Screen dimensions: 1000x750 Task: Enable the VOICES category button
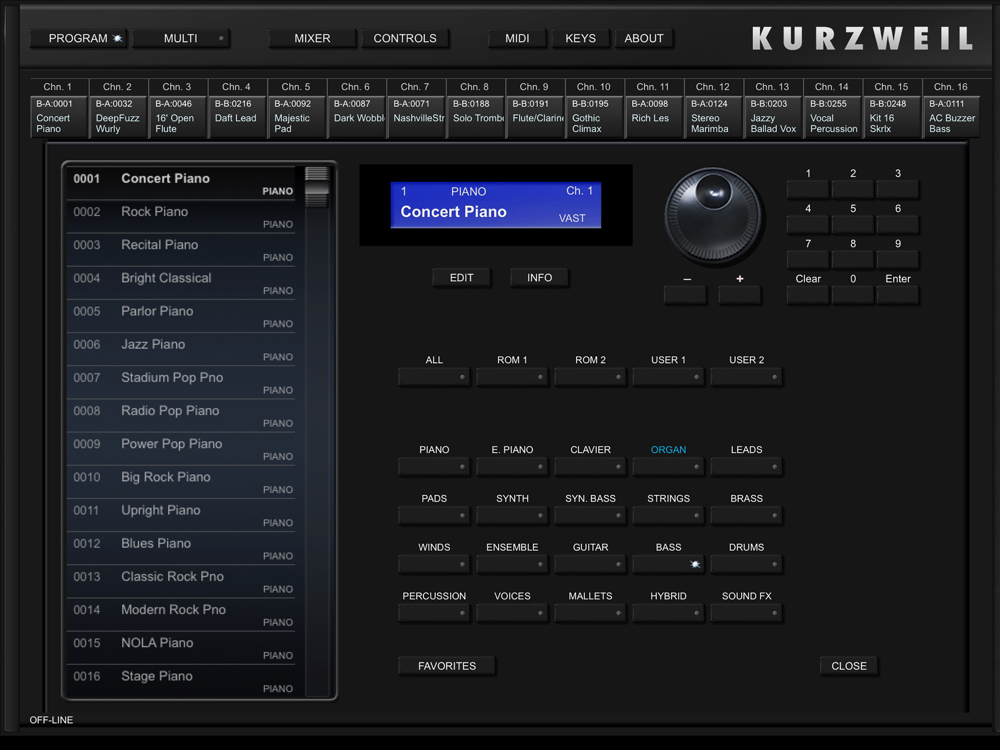click(512, 613)
